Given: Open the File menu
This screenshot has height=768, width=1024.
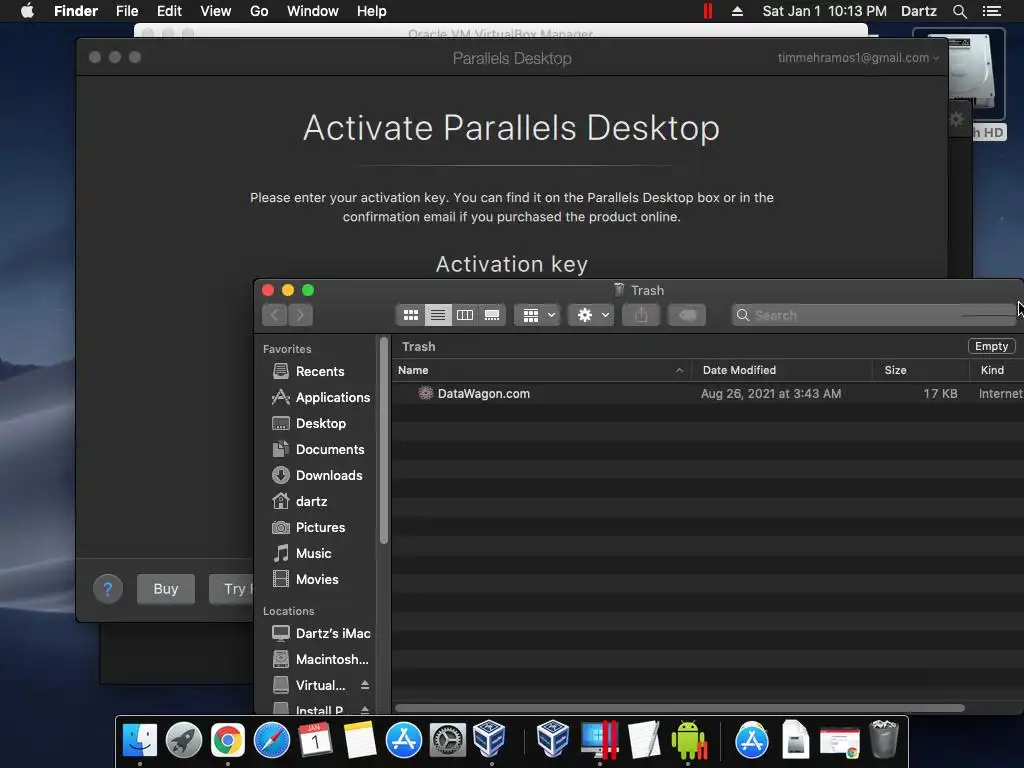Looking at the screenshot, I should coord(127,11).
